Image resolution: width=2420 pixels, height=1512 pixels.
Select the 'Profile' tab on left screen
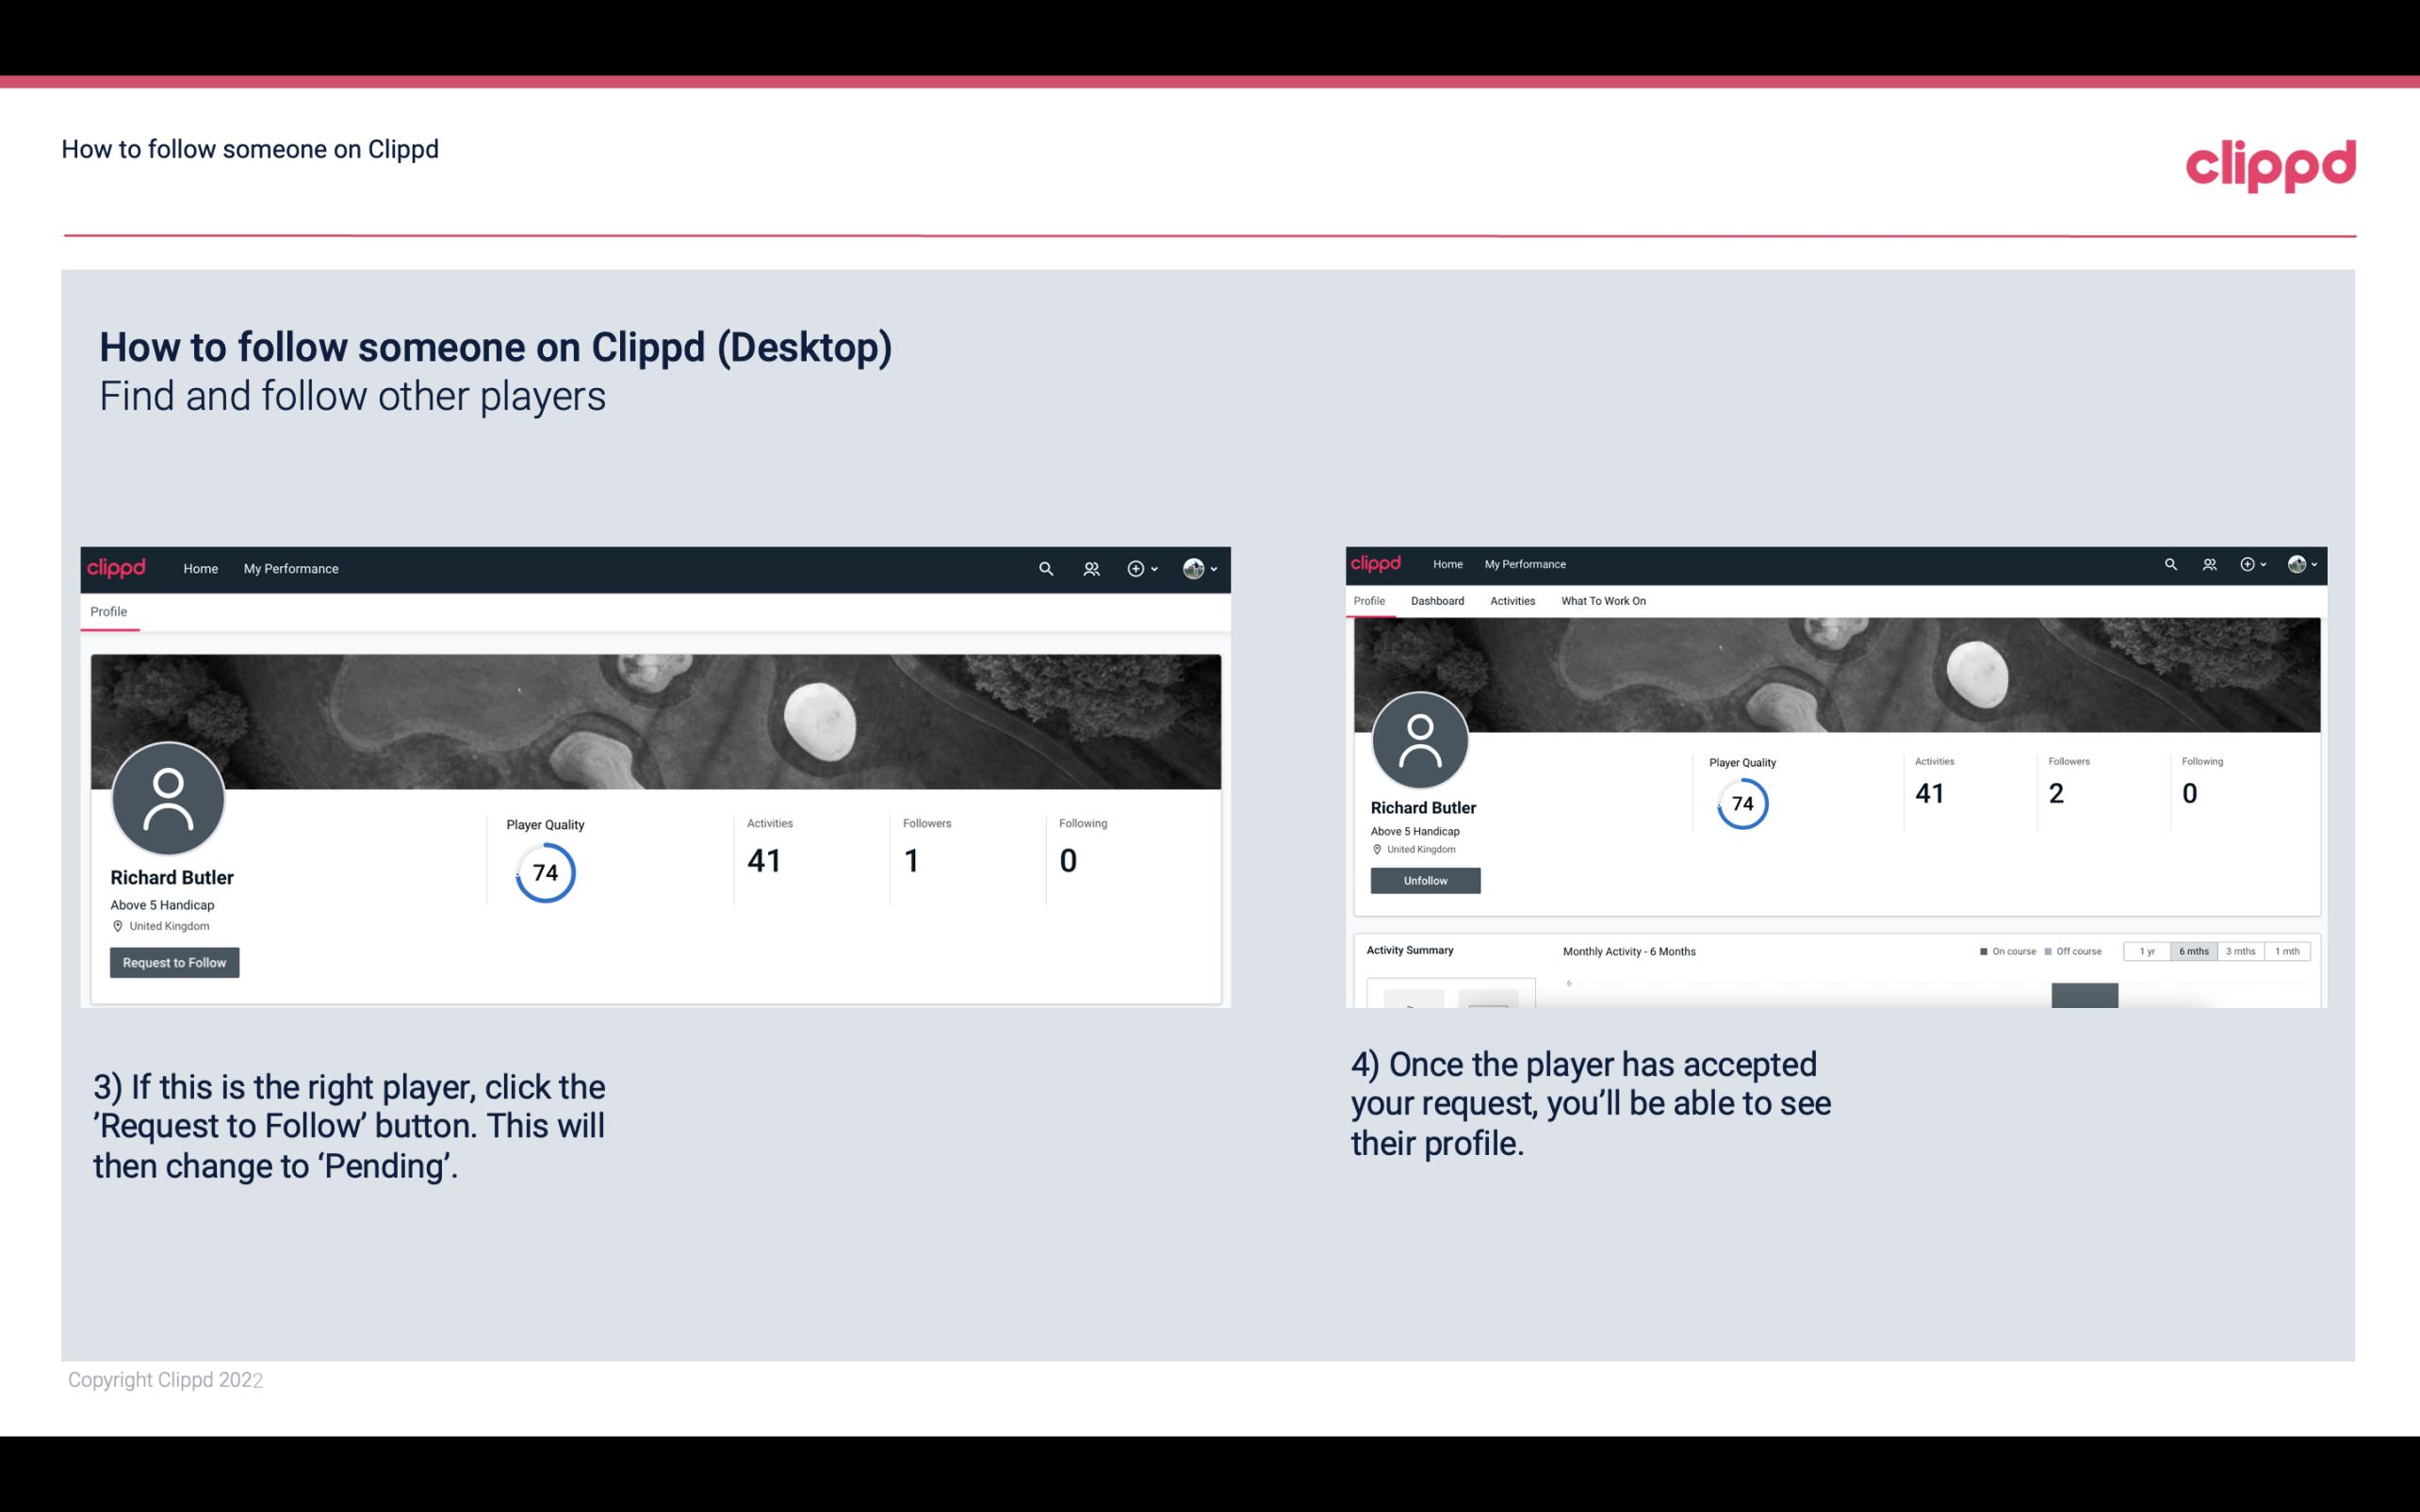[108, 611]
